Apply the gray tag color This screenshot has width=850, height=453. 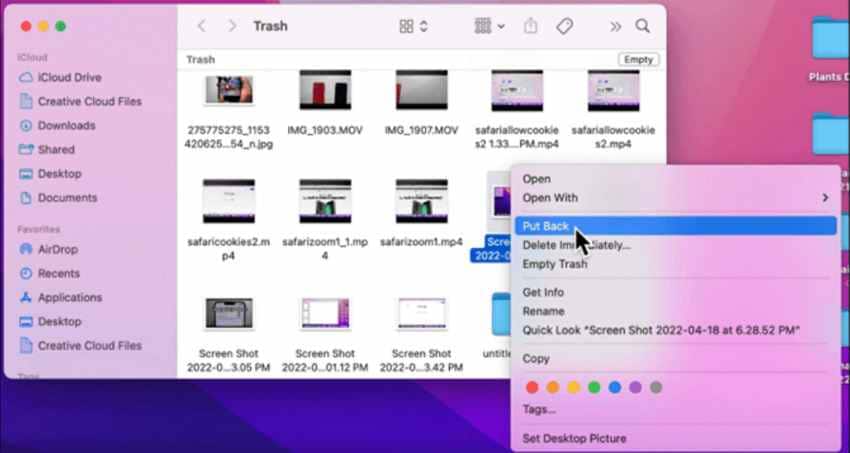[x=656, y=387]
